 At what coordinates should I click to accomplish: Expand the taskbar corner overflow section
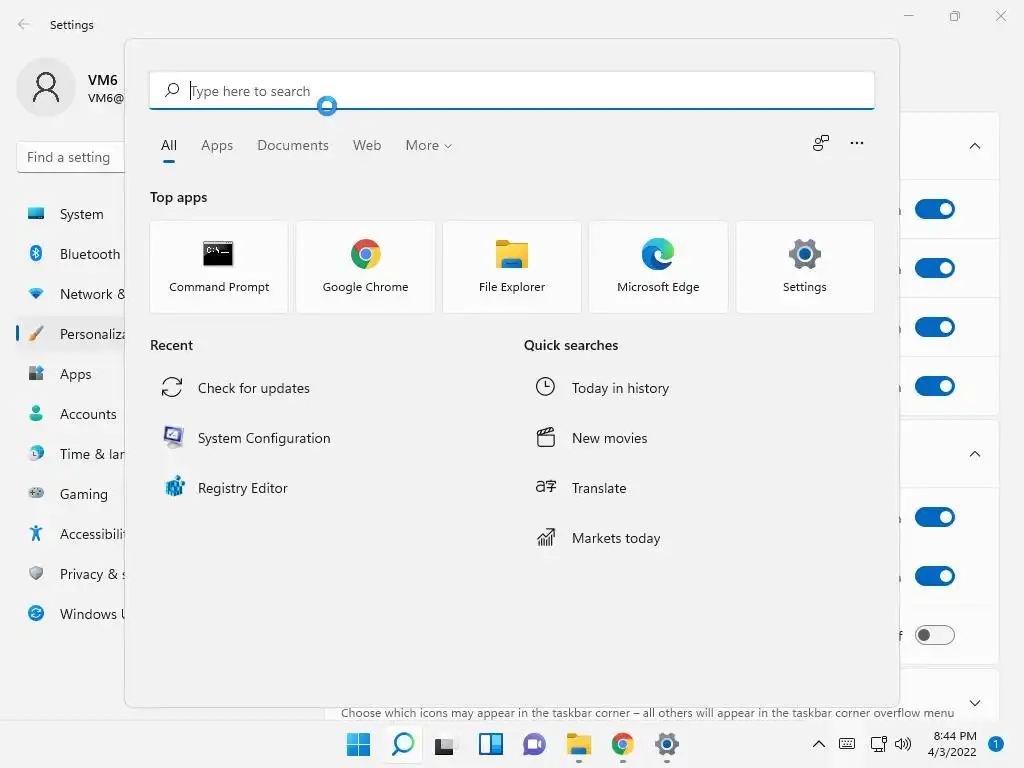click(975, 703)
